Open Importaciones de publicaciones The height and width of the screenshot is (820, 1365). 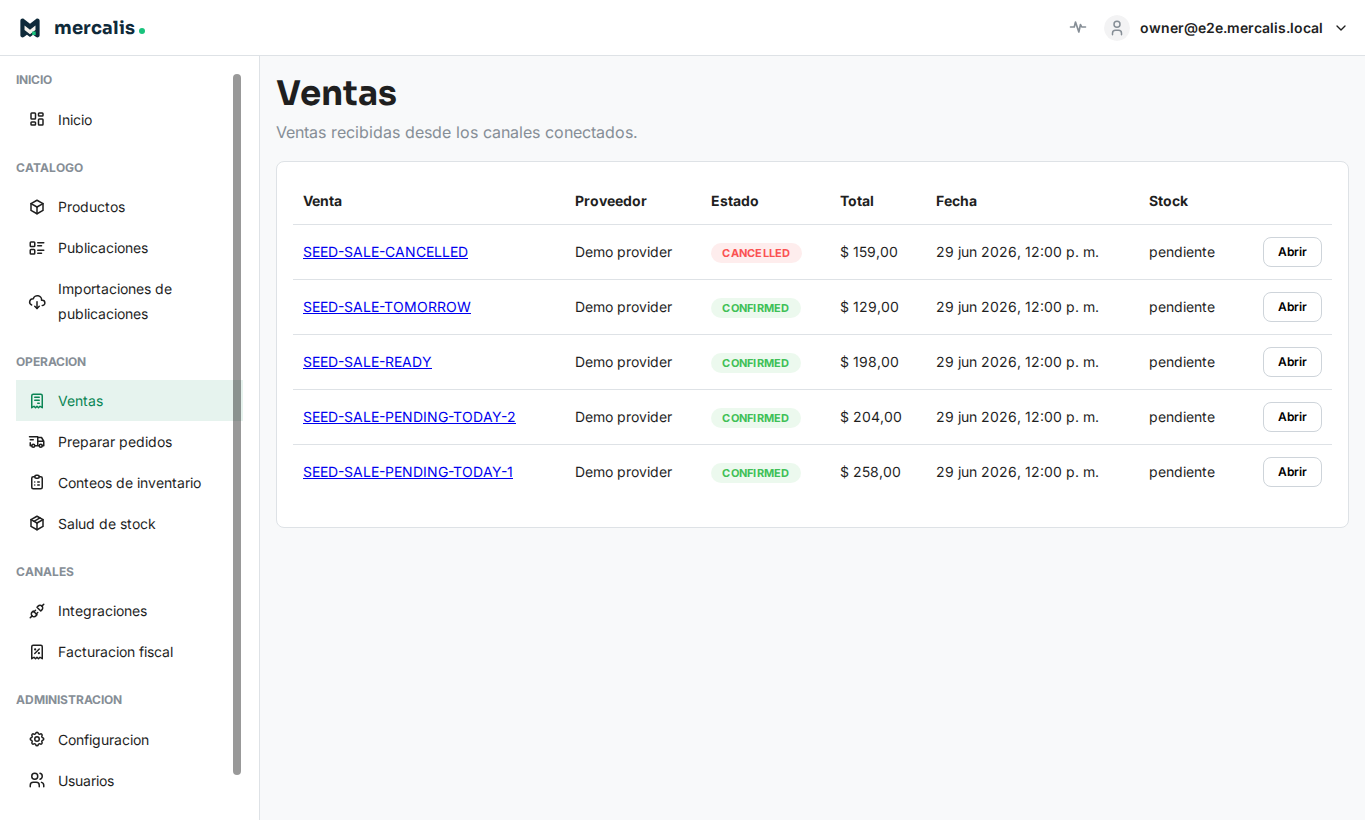tap(129, 302)
